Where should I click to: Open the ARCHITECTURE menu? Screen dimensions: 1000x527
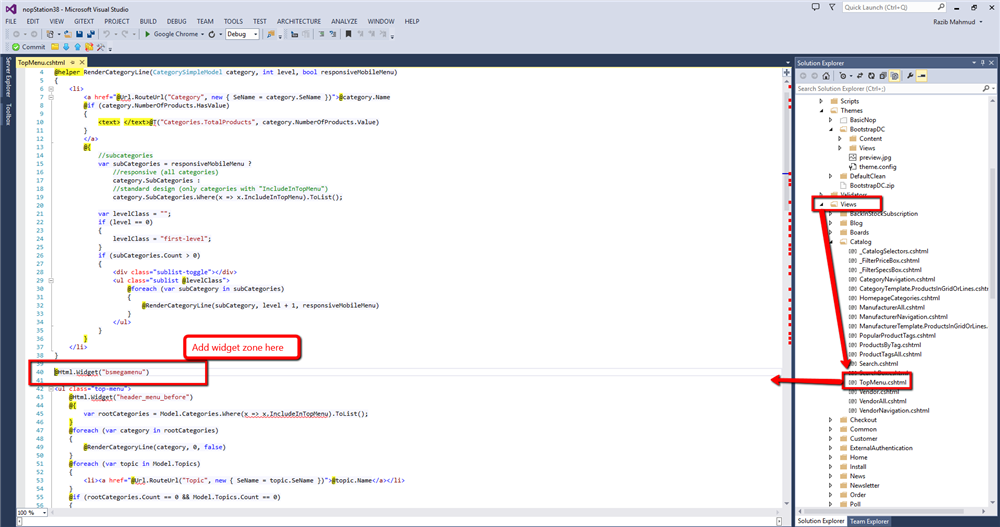coord(299,22)
